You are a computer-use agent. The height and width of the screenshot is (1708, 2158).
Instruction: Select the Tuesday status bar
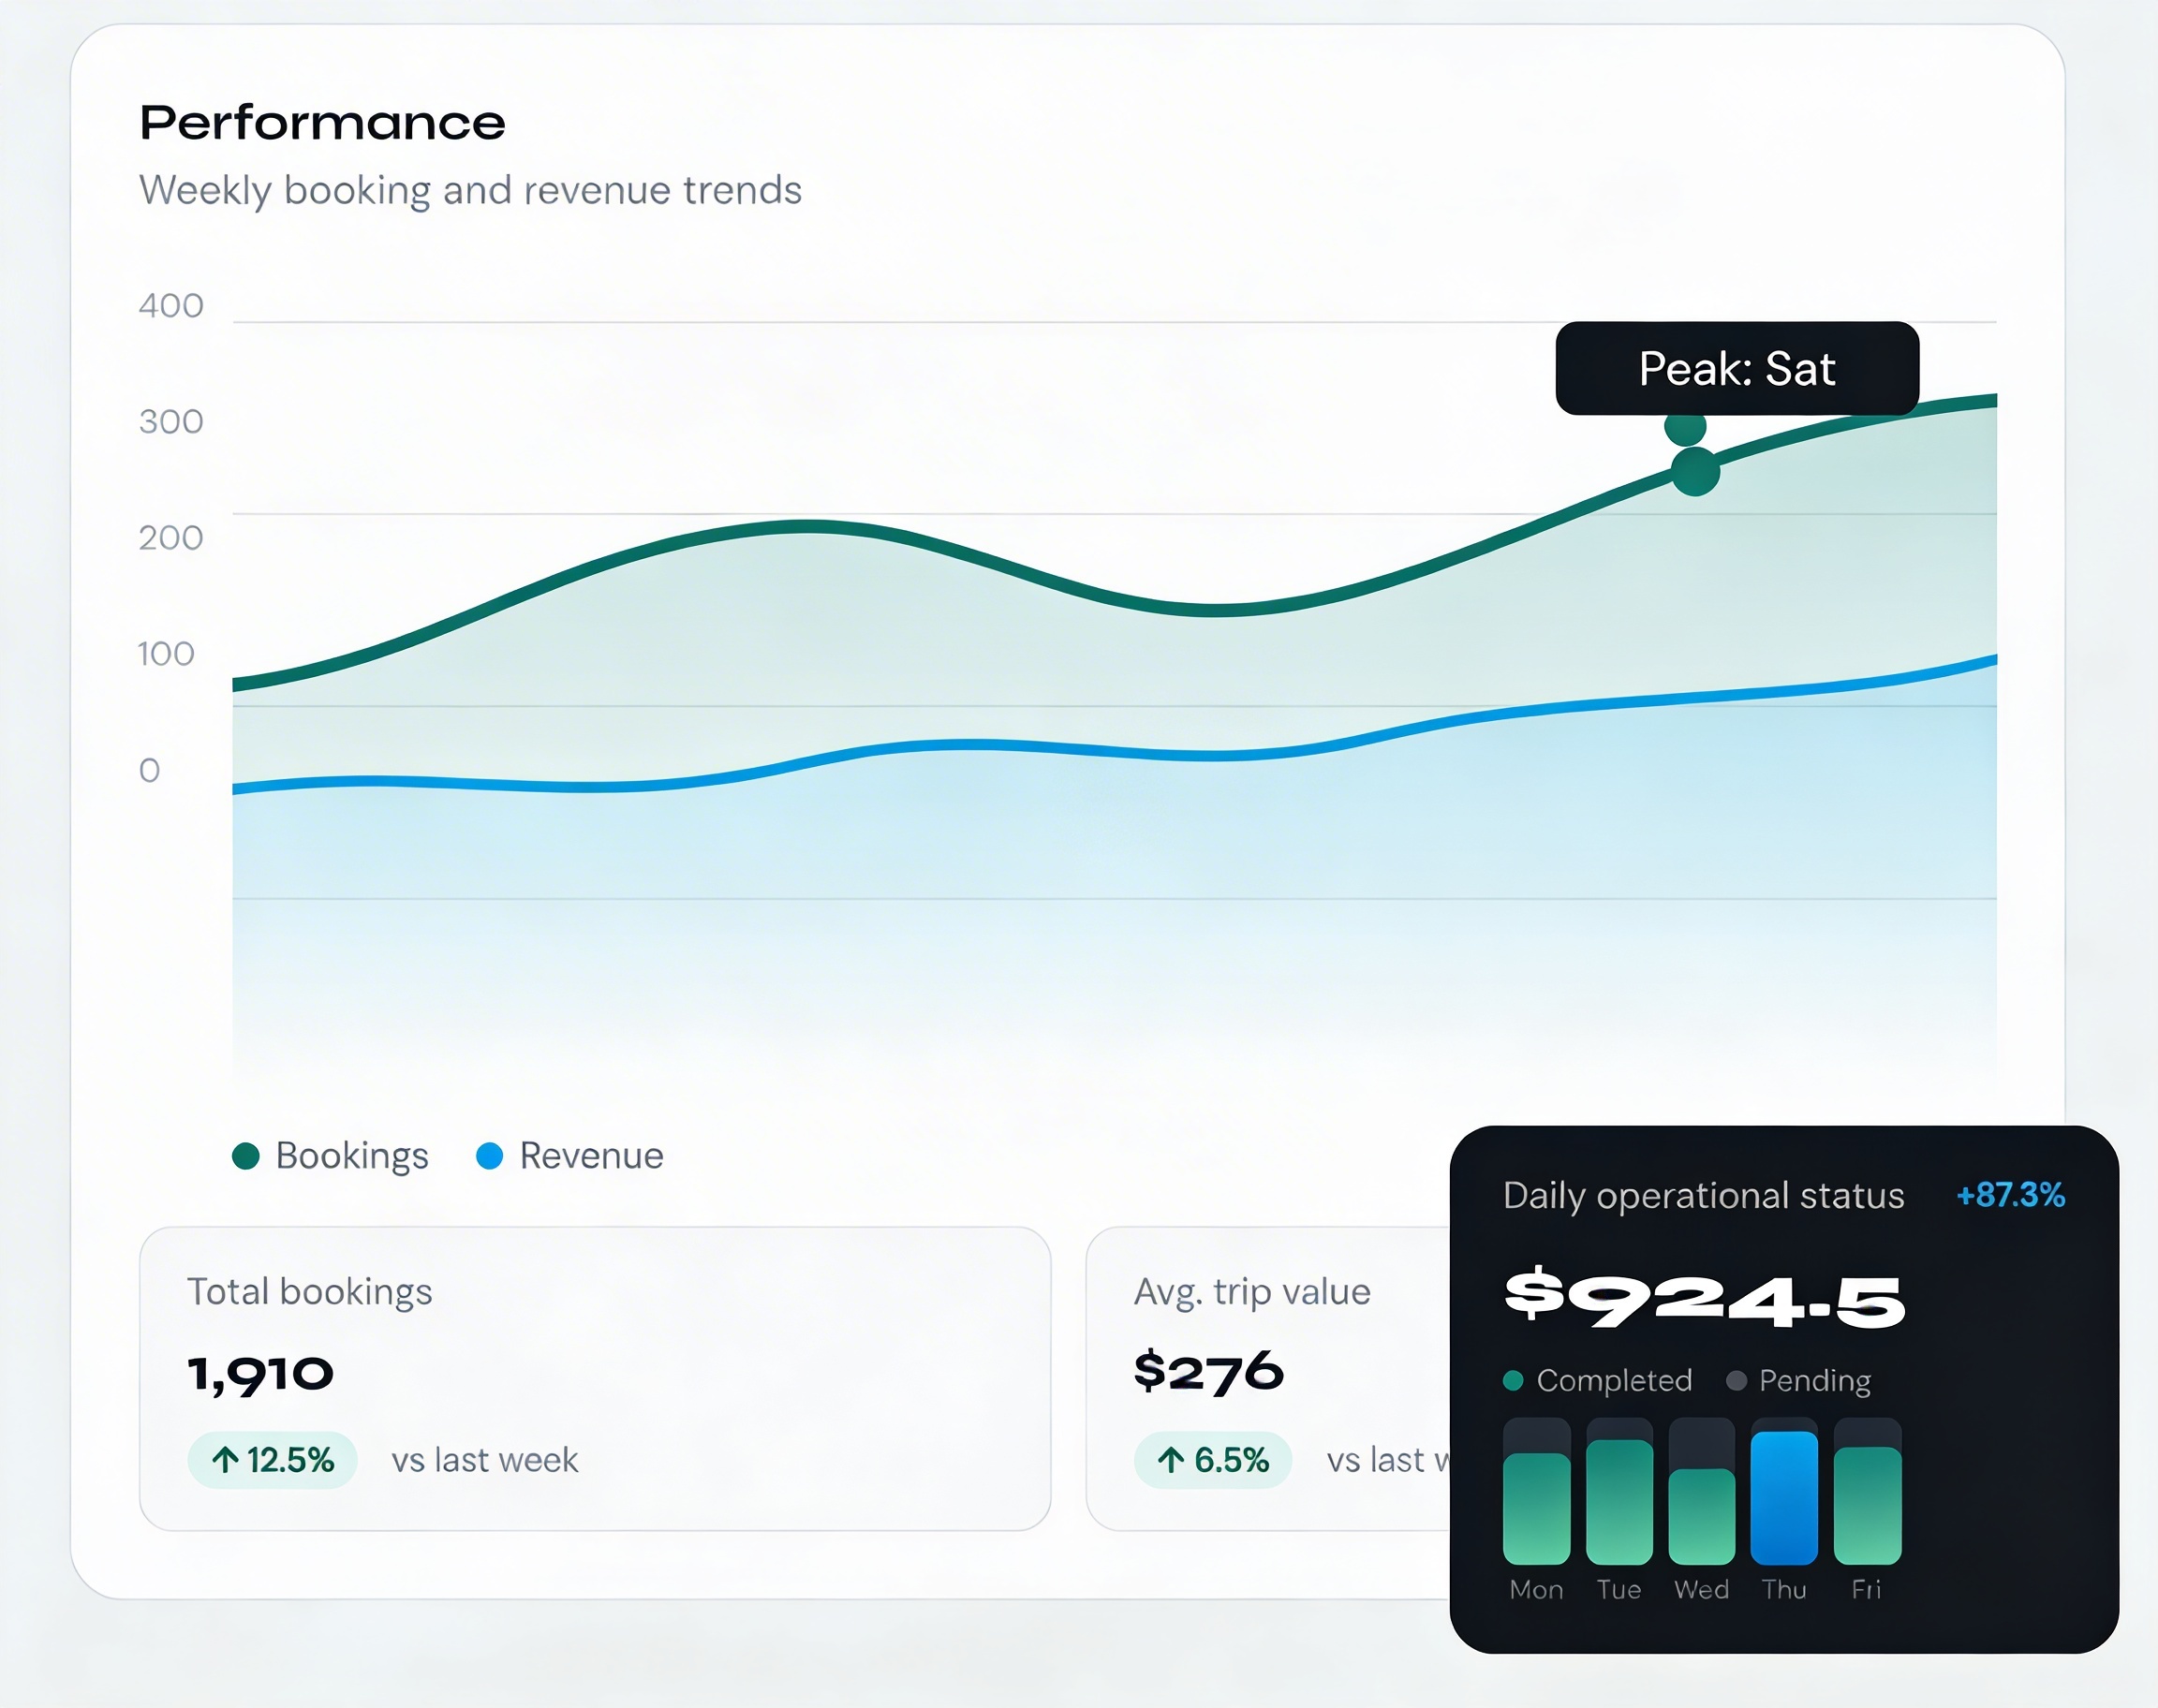tap(1619, 1500)
